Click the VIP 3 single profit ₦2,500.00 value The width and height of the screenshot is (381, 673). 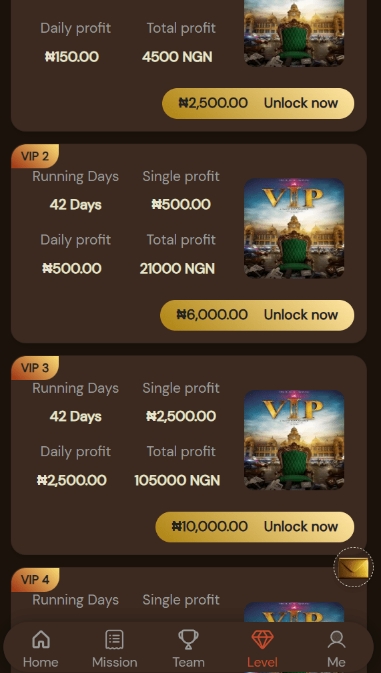[181, 416]
